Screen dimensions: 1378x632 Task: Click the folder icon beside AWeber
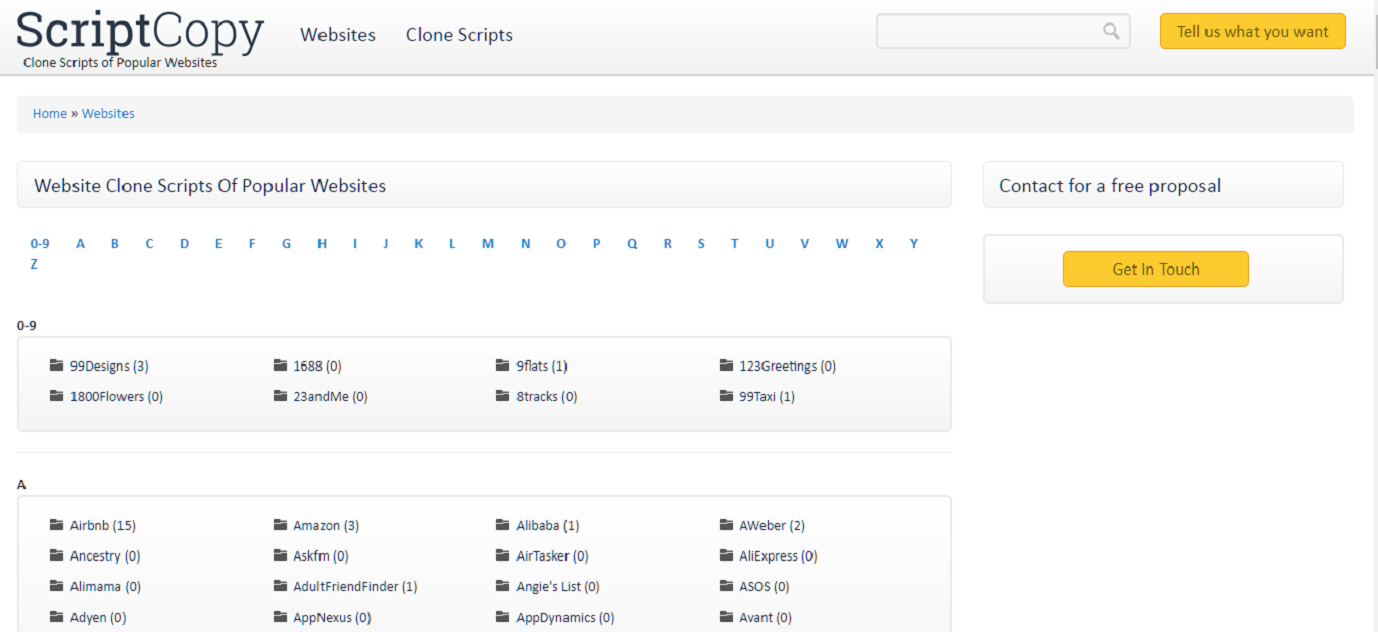(726, 524)
